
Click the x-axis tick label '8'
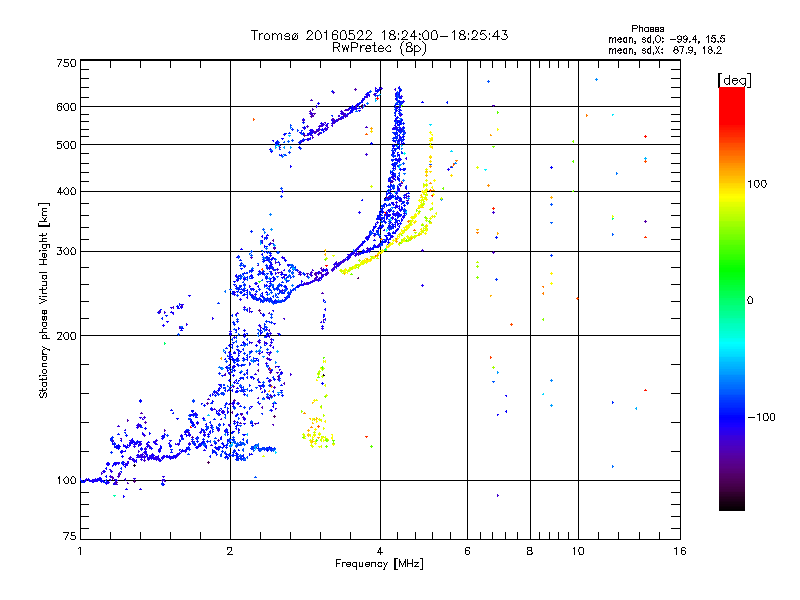pos(530,551)
